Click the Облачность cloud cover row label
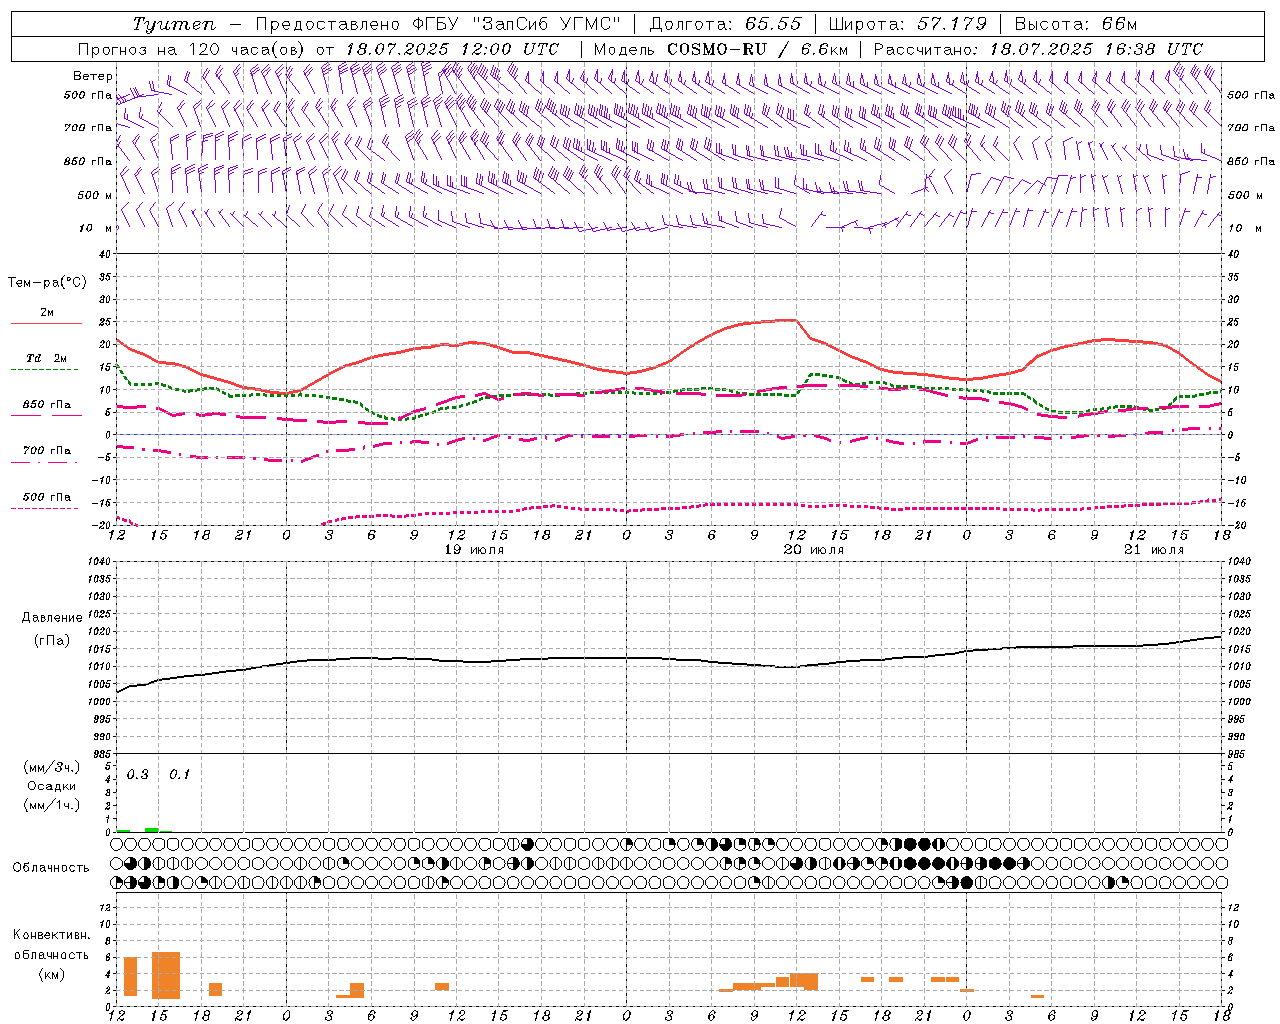The image size is (1280, 1024). (51, 867)
